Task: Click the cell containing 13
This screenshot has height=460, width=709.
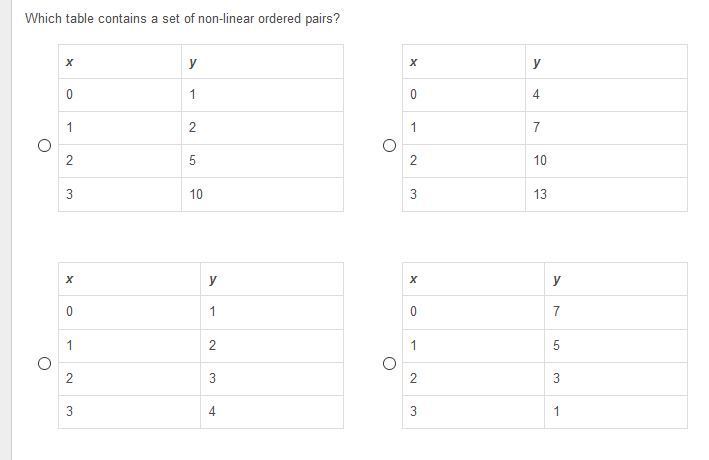Action: pyautogui.click(x=540, y=194)
